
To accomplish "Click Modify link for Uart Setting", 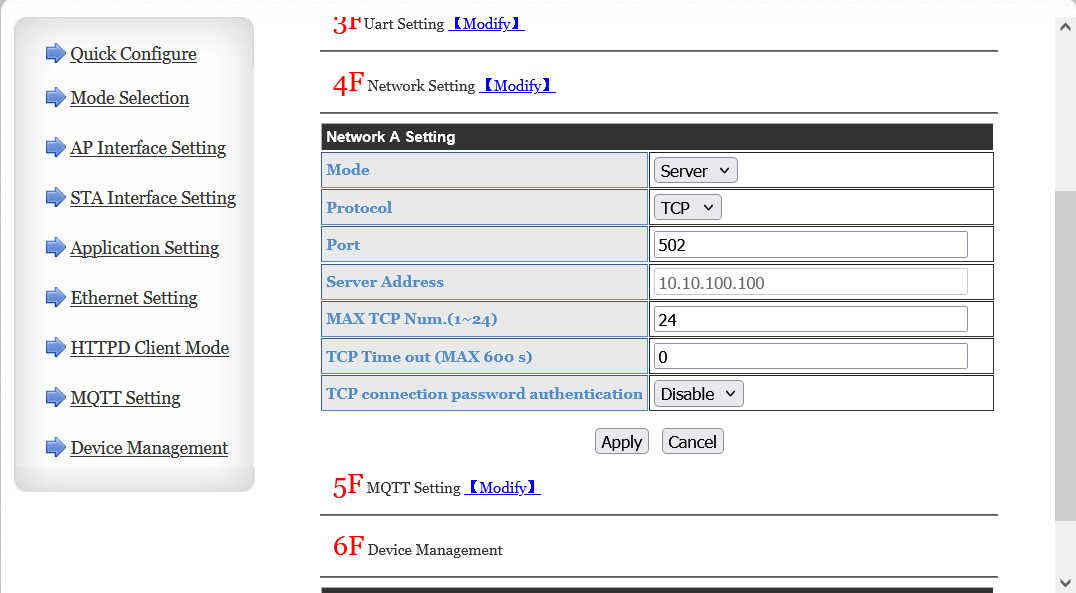I will tap(486, 24).
